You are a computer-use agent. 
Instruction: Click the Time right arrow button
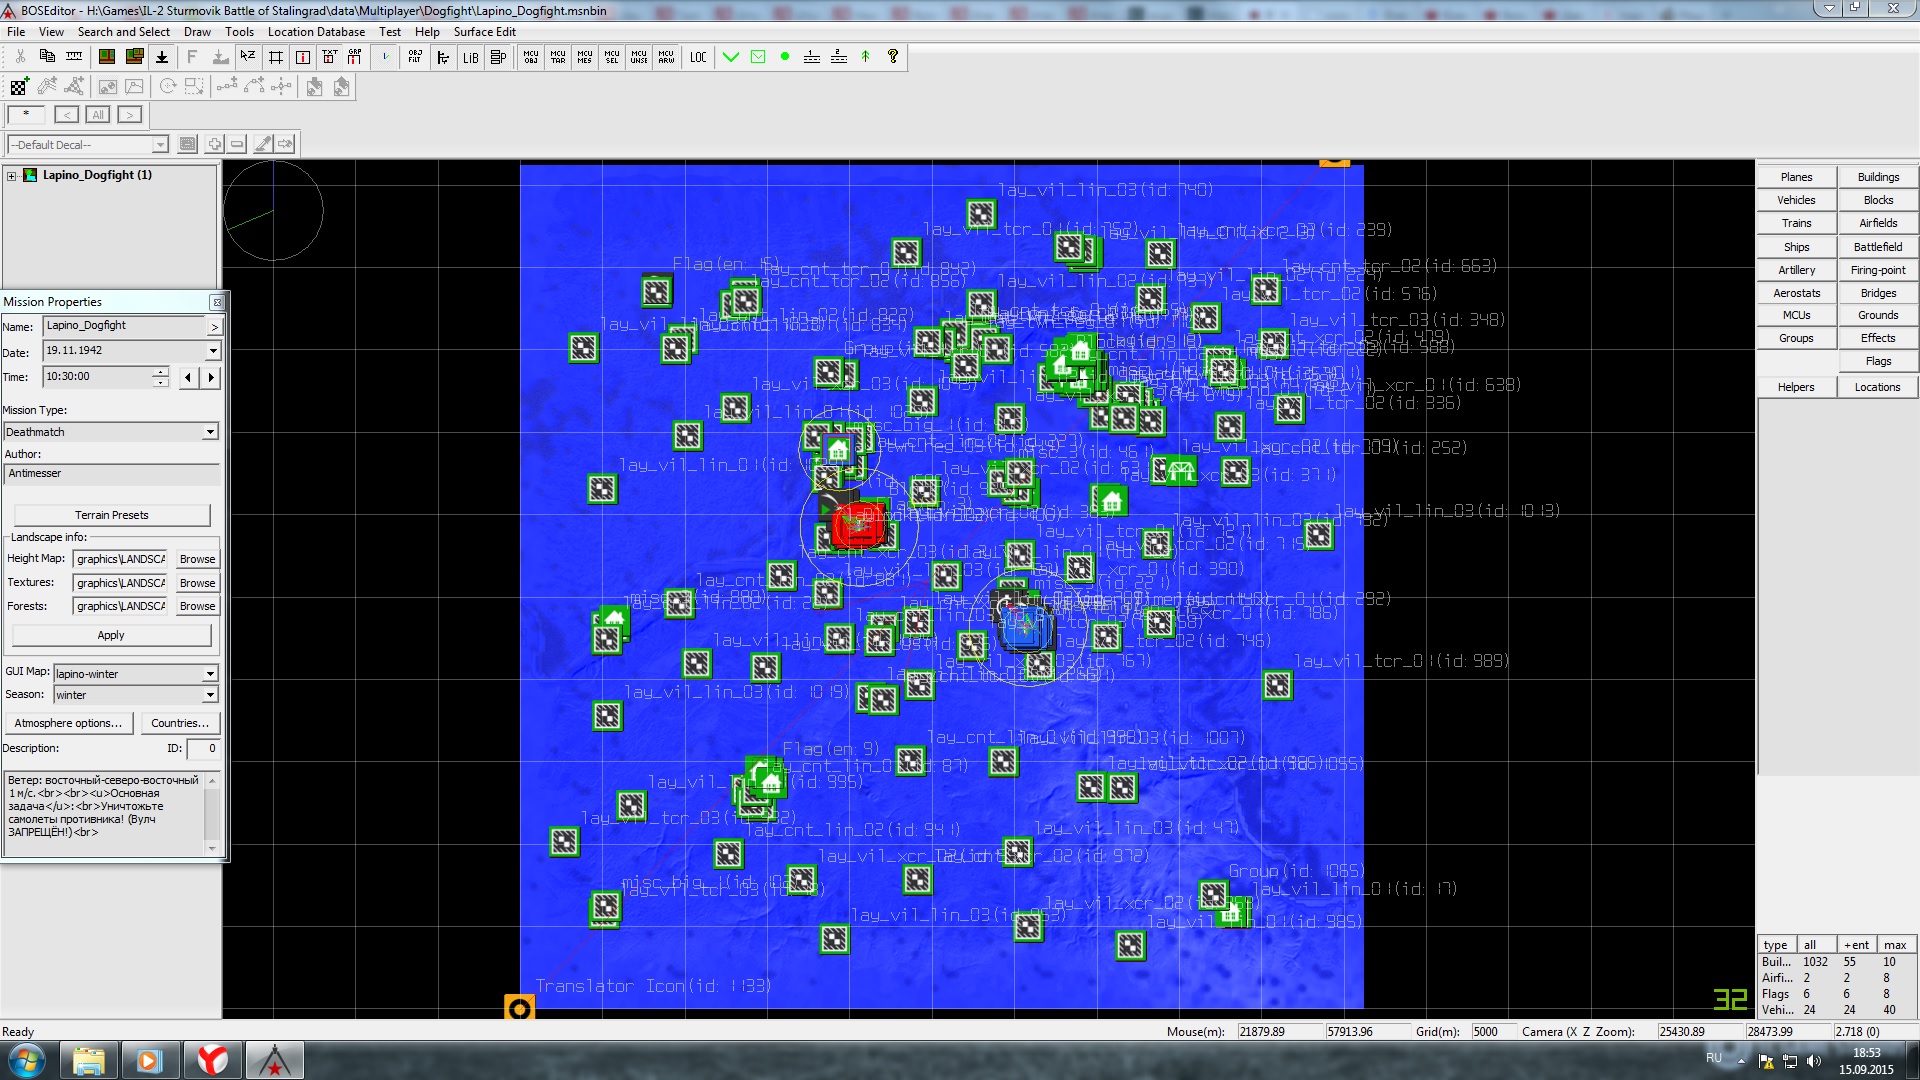[211, 377]
